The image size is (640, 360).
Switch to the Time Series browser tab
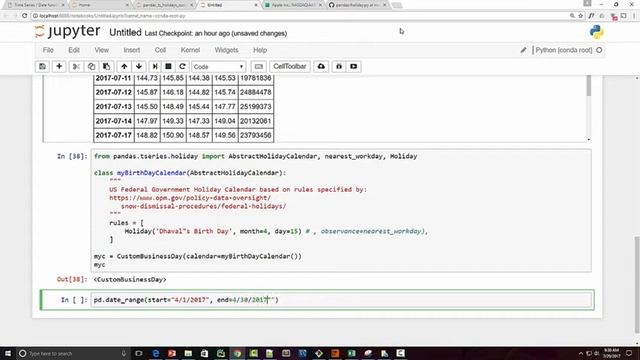point(36,5)
